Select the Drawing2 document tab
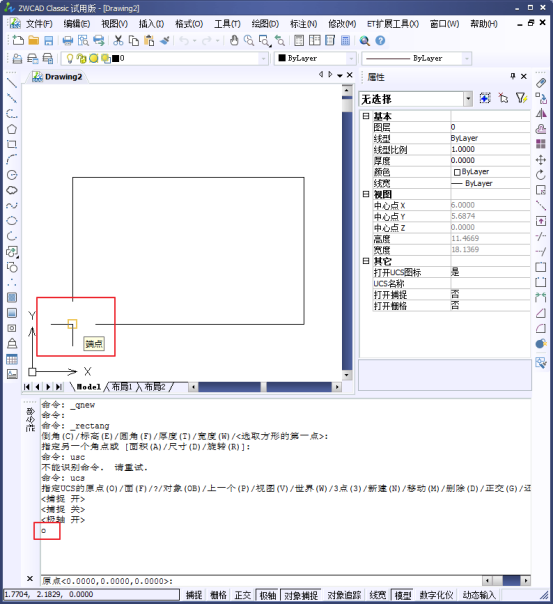This screenshot has height=605, width=554. click(x=58, y=77)
